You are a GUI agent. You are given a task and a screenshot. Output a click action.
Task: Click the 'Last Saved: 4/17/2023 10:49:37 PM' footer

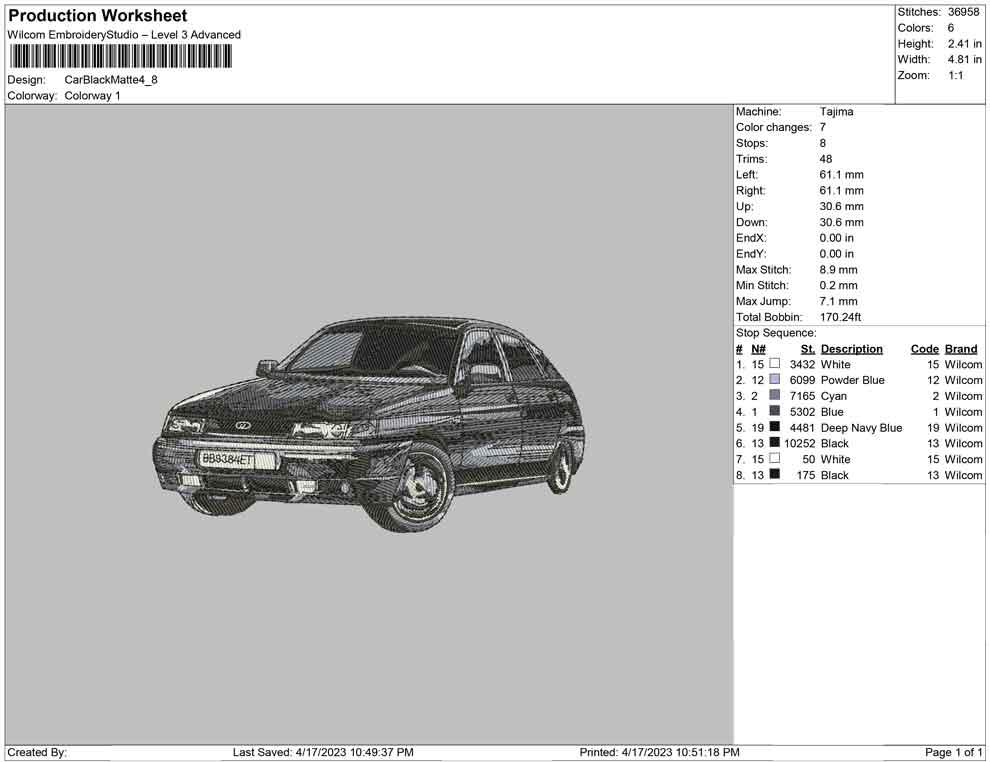point(323,752)
